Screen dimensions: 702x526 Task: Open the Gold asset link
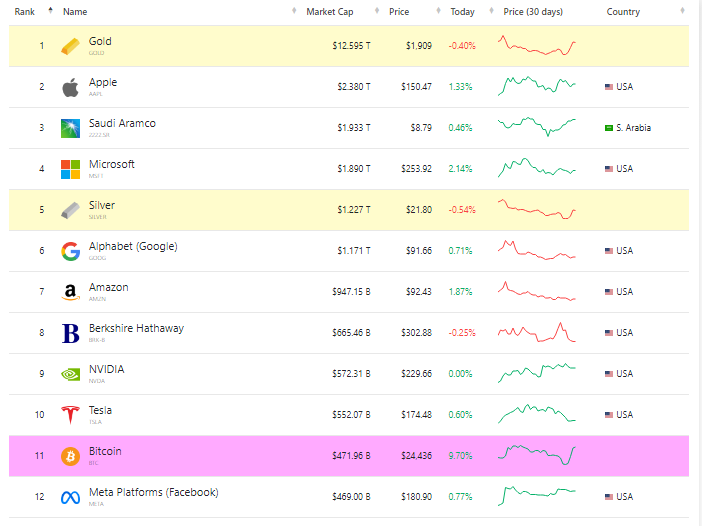pos(100,41)
